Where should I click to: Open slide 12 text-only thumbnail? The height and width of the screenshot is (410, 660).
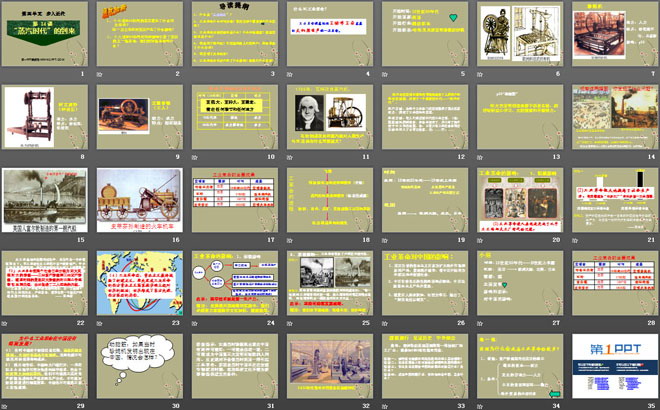tap(425, 117)
